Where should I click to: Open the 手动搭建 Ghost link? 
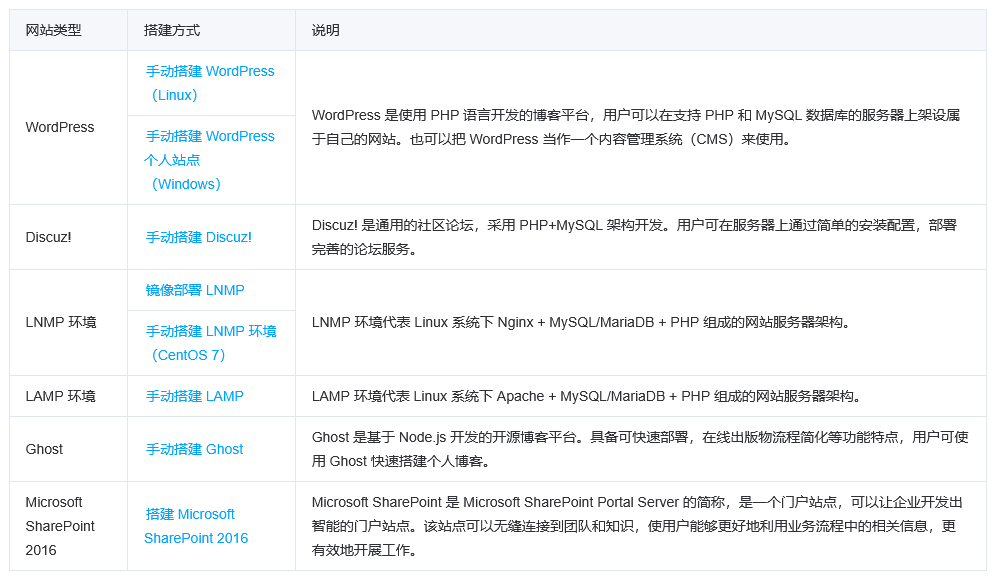194,449
